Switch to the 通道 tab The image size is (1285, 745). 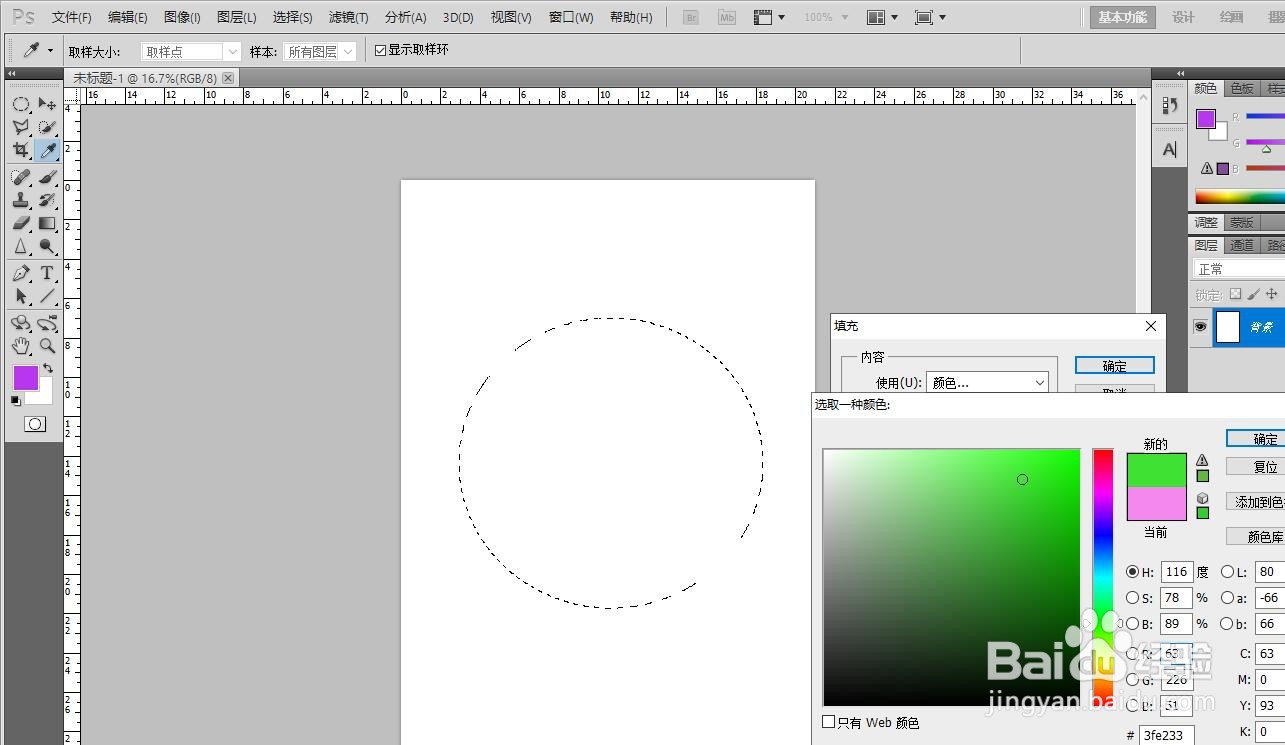[x=1242, y=245]
